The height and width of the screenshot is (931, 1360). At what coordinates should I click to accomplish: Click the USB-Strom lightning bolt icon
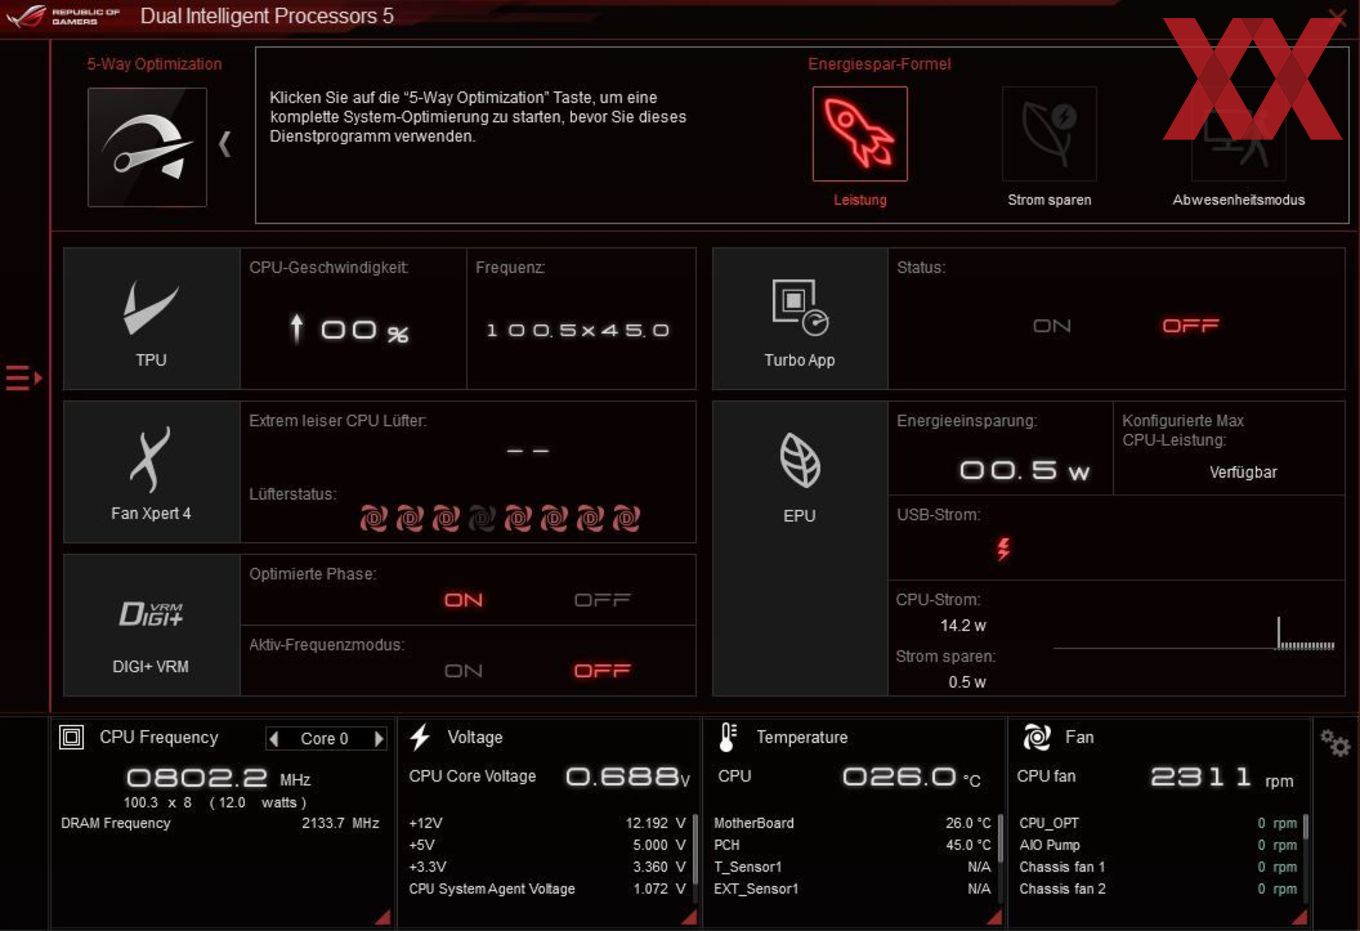pos(1003,548)
